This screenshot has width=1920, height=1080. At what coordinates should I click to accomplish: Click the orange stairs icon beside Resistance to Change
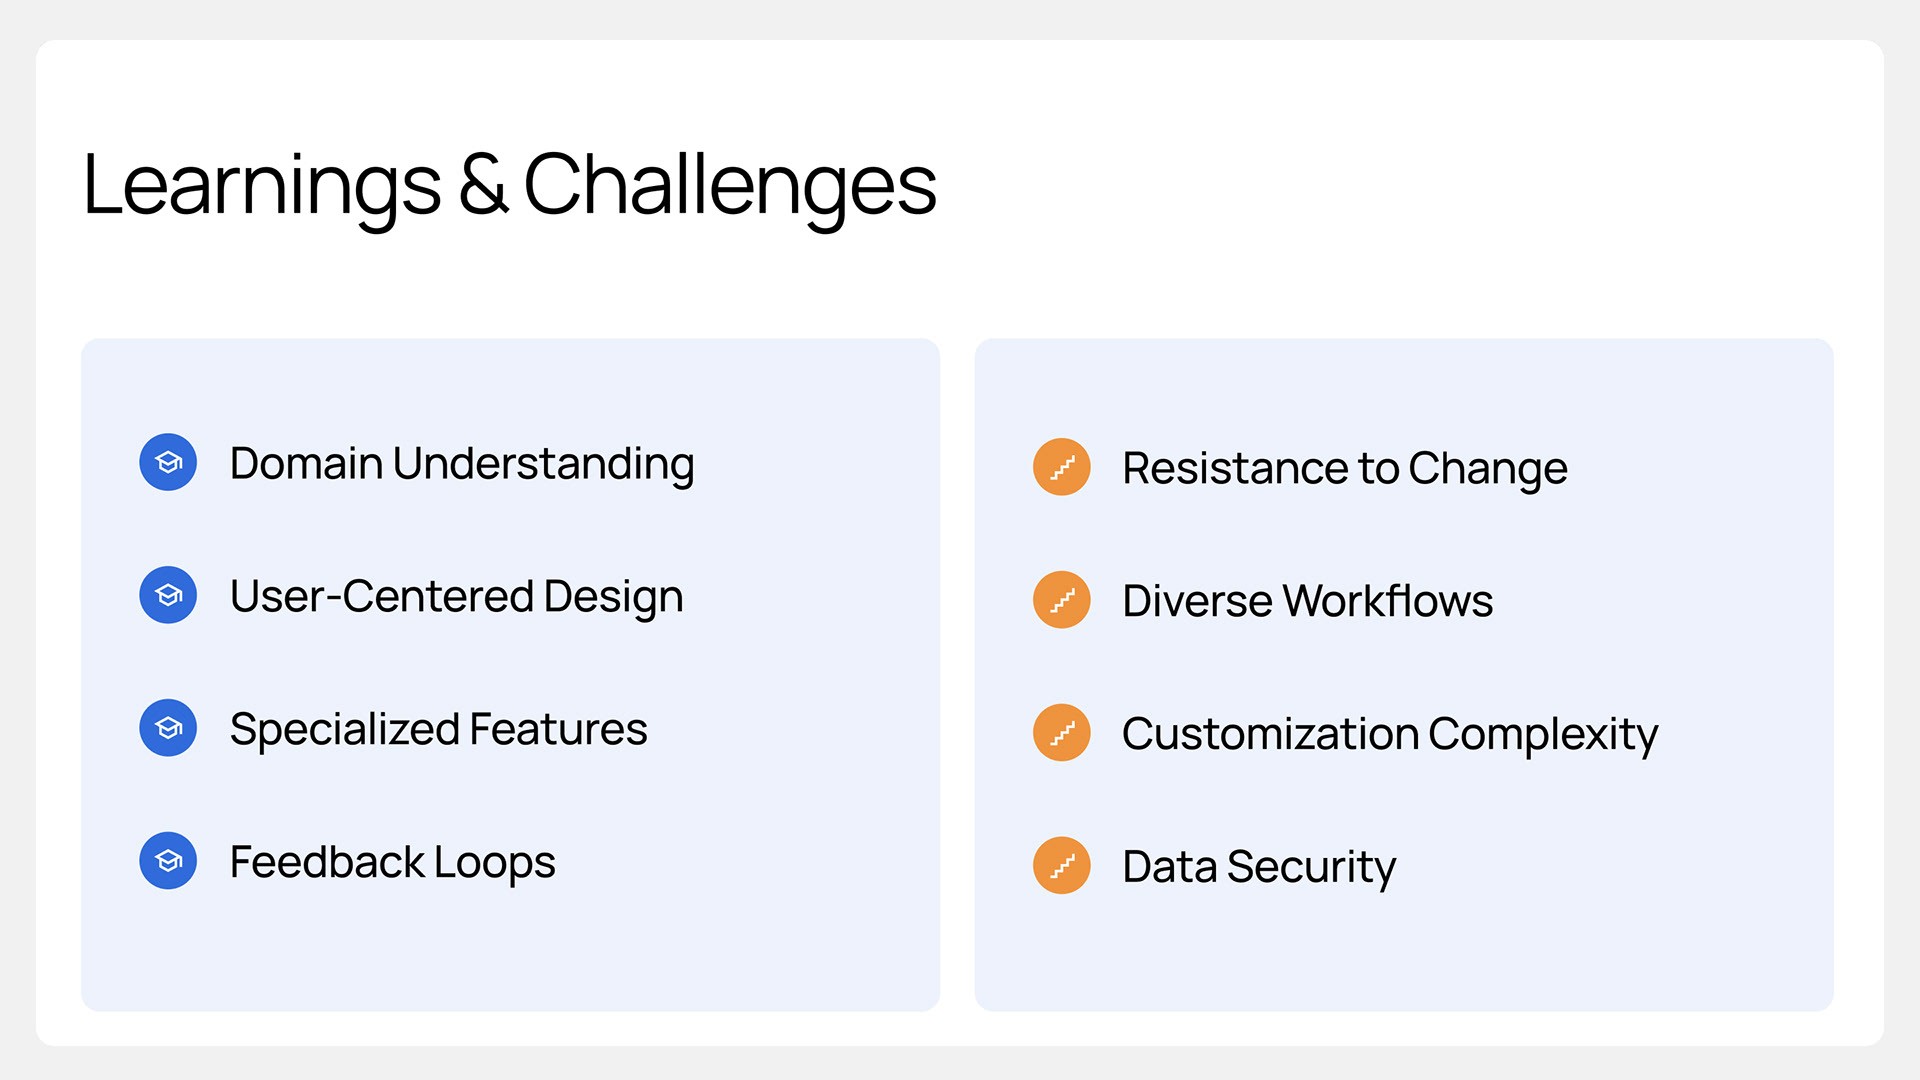pyautogui.click(x=1062, y=467)
